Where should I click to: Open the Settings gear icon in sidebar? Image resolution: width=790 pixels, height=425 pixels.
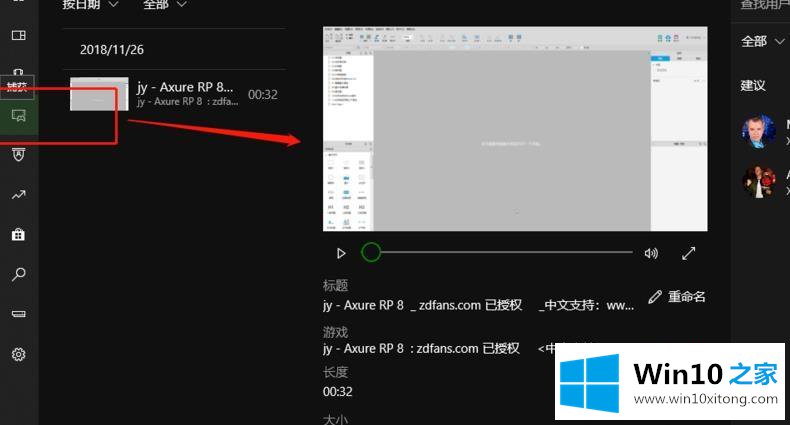pos(19,355)
